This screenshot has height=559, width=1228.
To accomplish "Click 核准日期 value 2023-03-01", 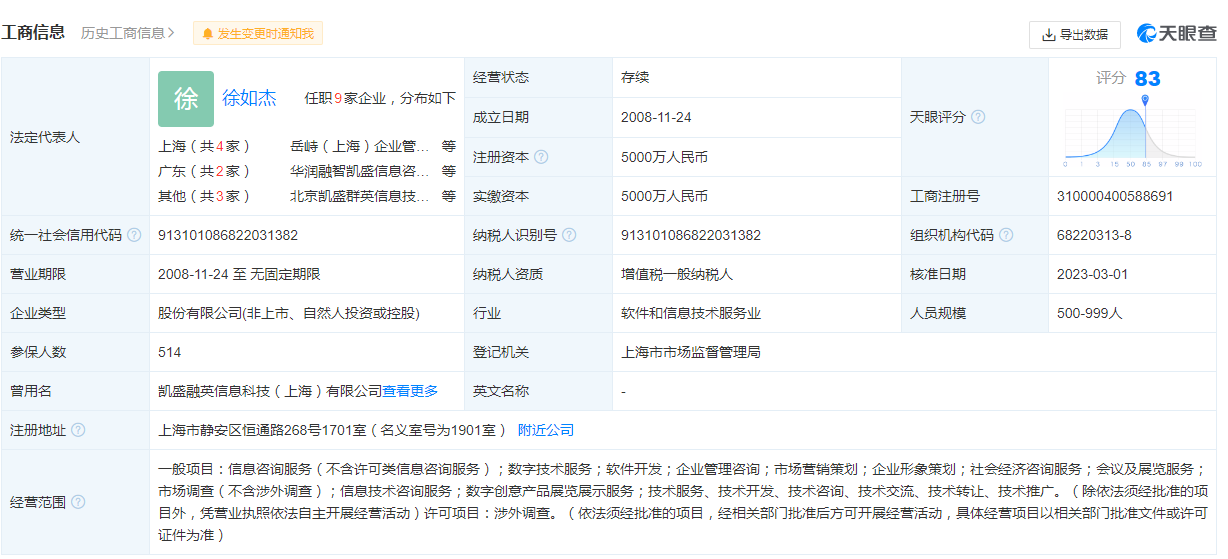I will [x=1092, y=274].
